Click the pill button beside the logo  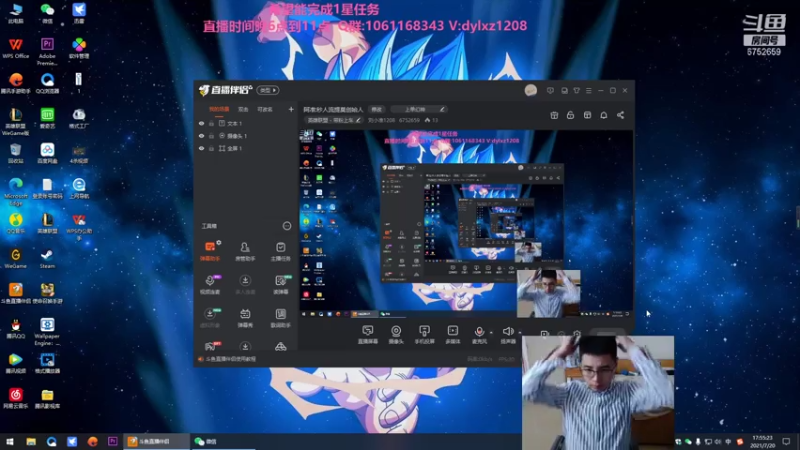[268, 90]
